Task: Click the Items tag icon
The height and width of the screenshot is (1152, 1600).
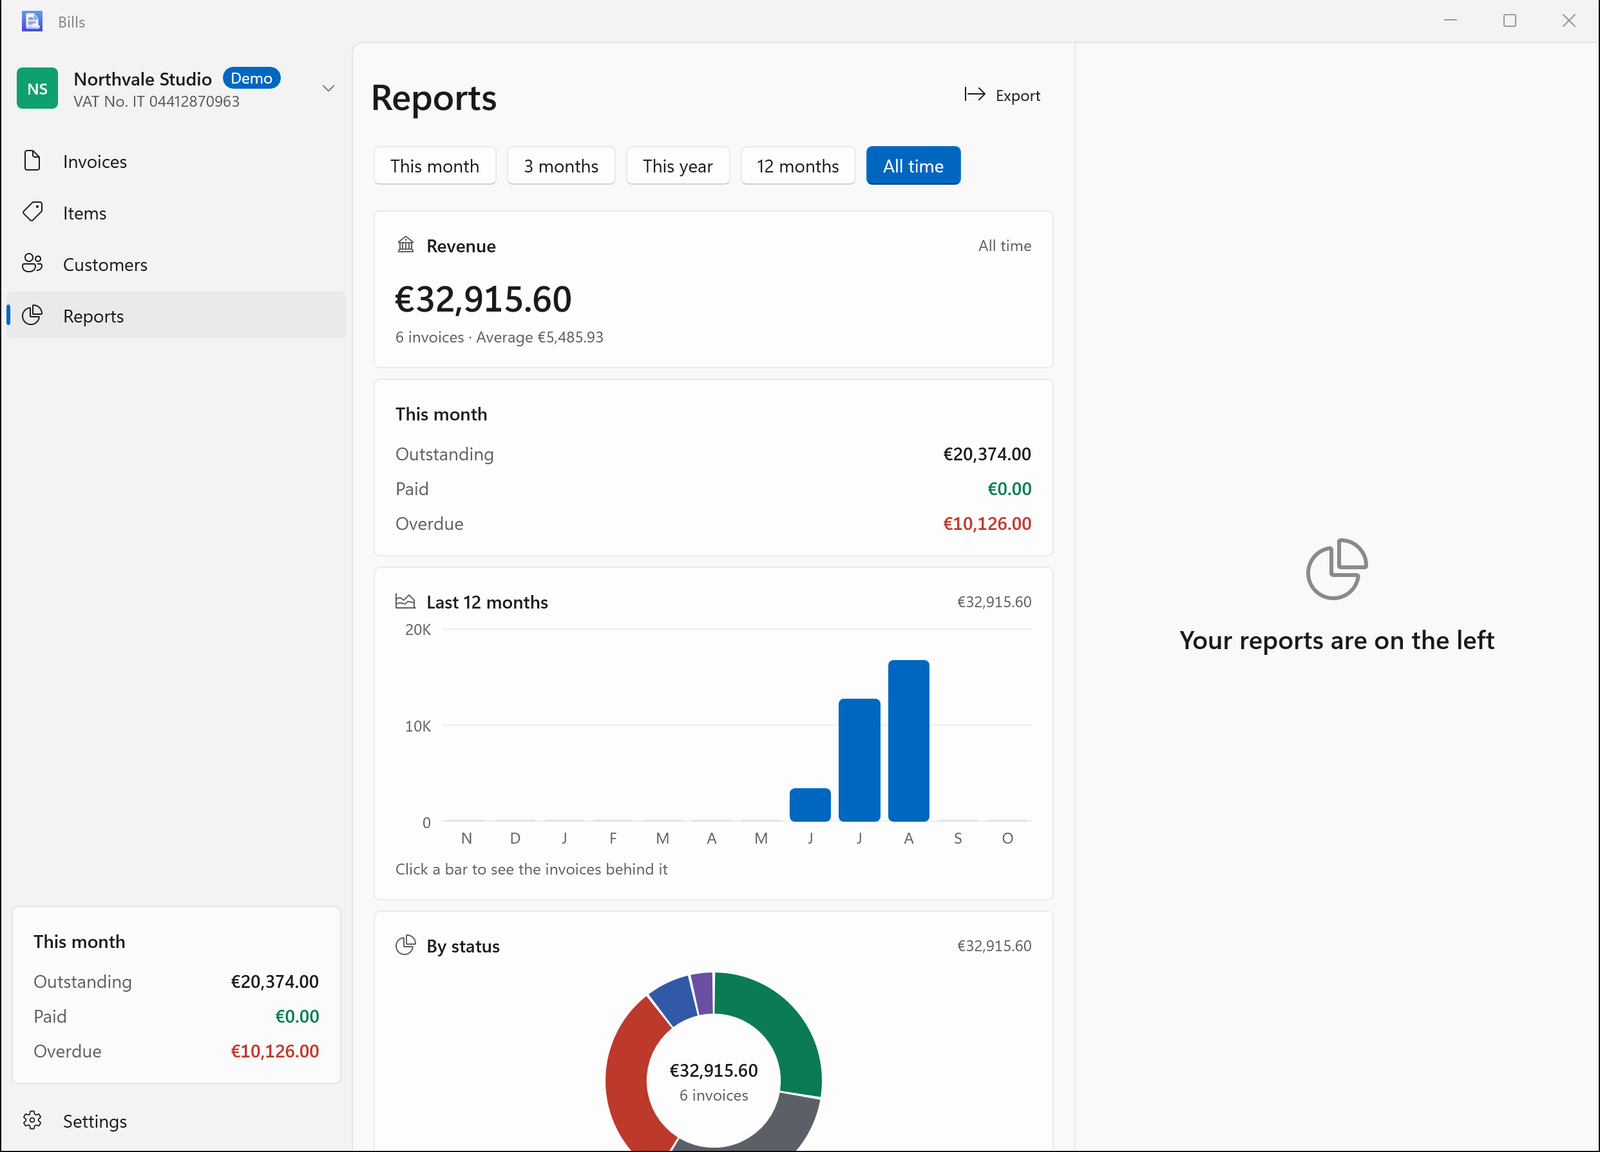Action: (x=32, y=212)
